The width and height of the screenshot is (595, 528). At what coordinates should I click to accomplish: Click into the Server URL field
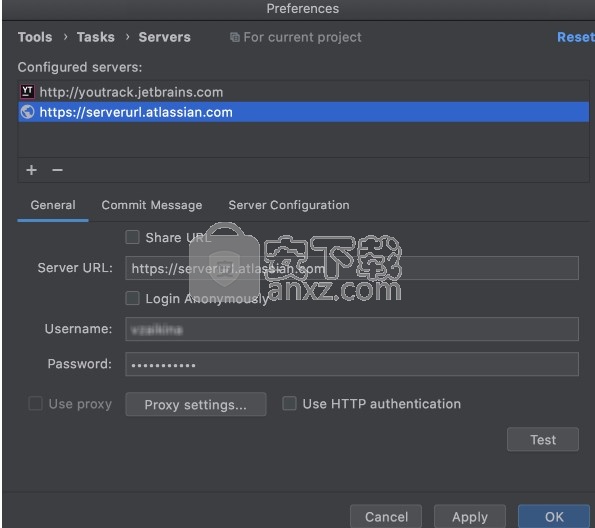point(352,268)
